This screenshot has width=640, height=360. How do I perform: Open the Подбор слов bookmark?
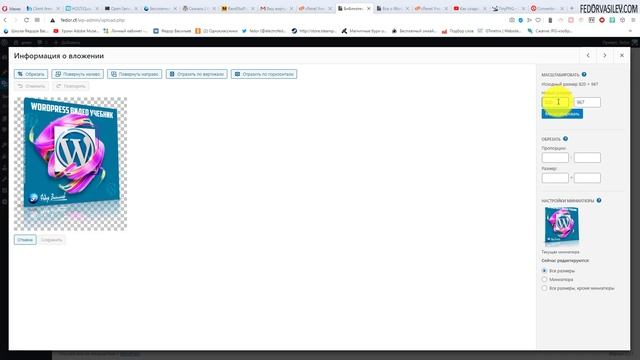458,31
